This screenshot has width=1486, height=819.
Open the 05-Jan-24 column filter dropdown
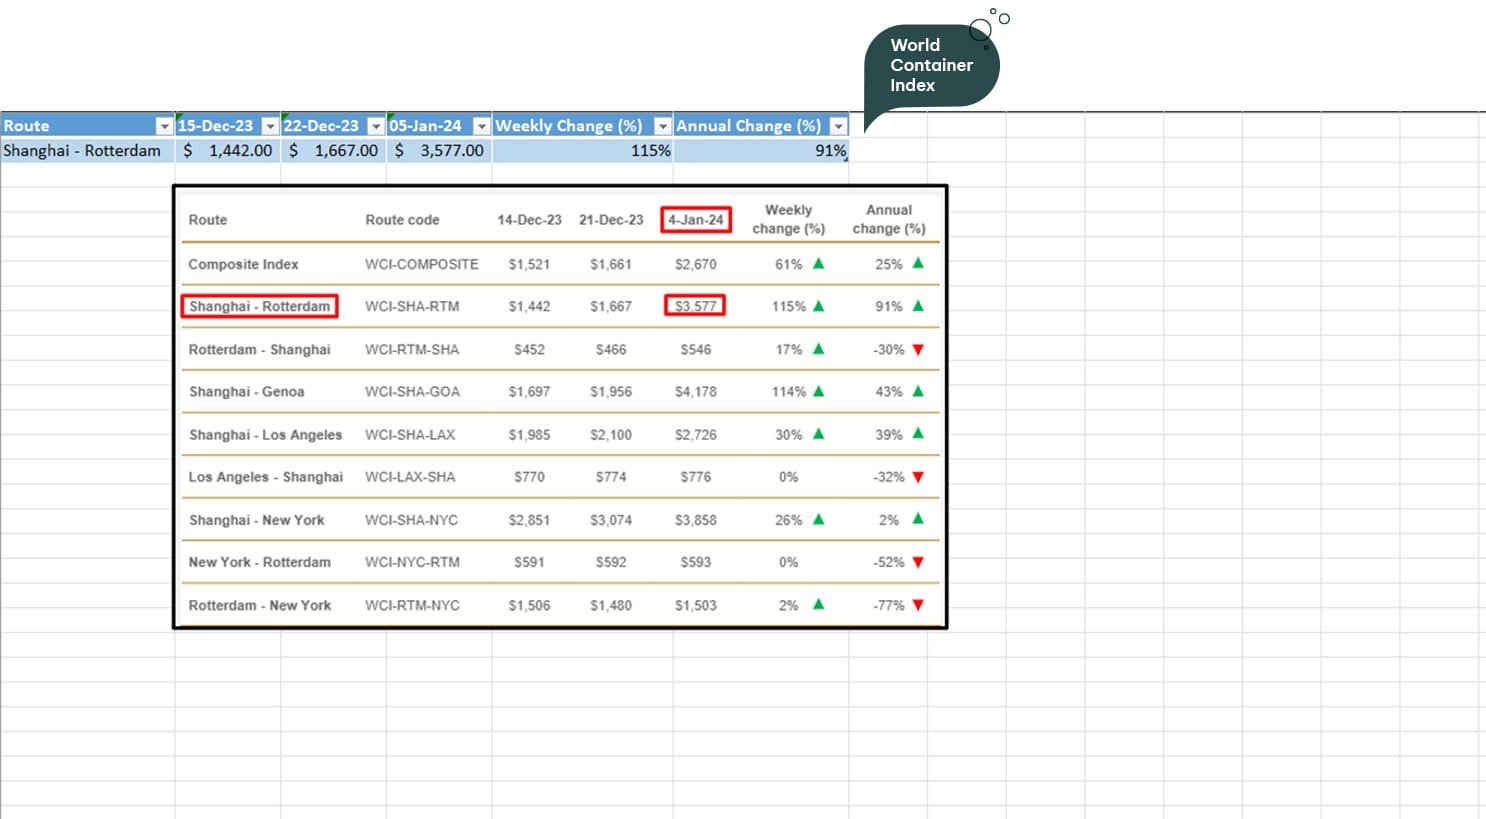point(481,126)
